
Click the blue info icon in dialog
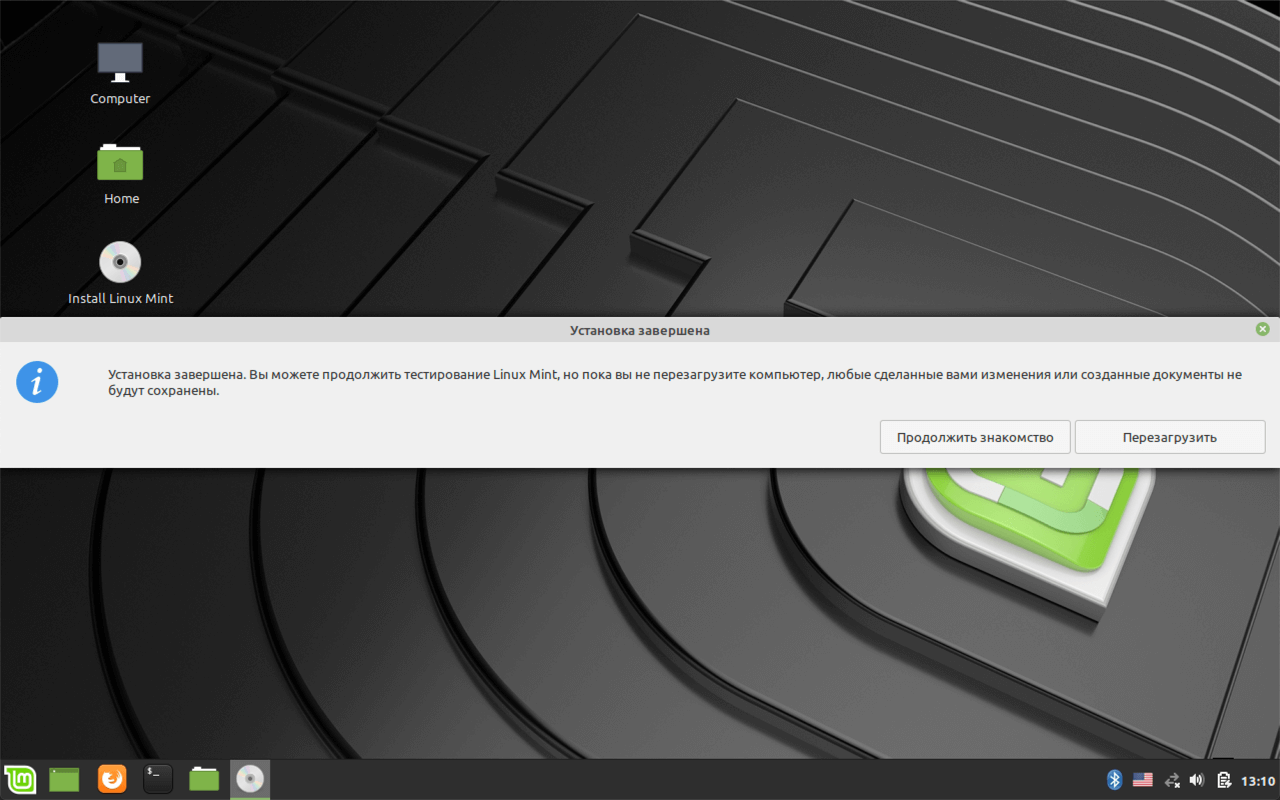(37, 382)
